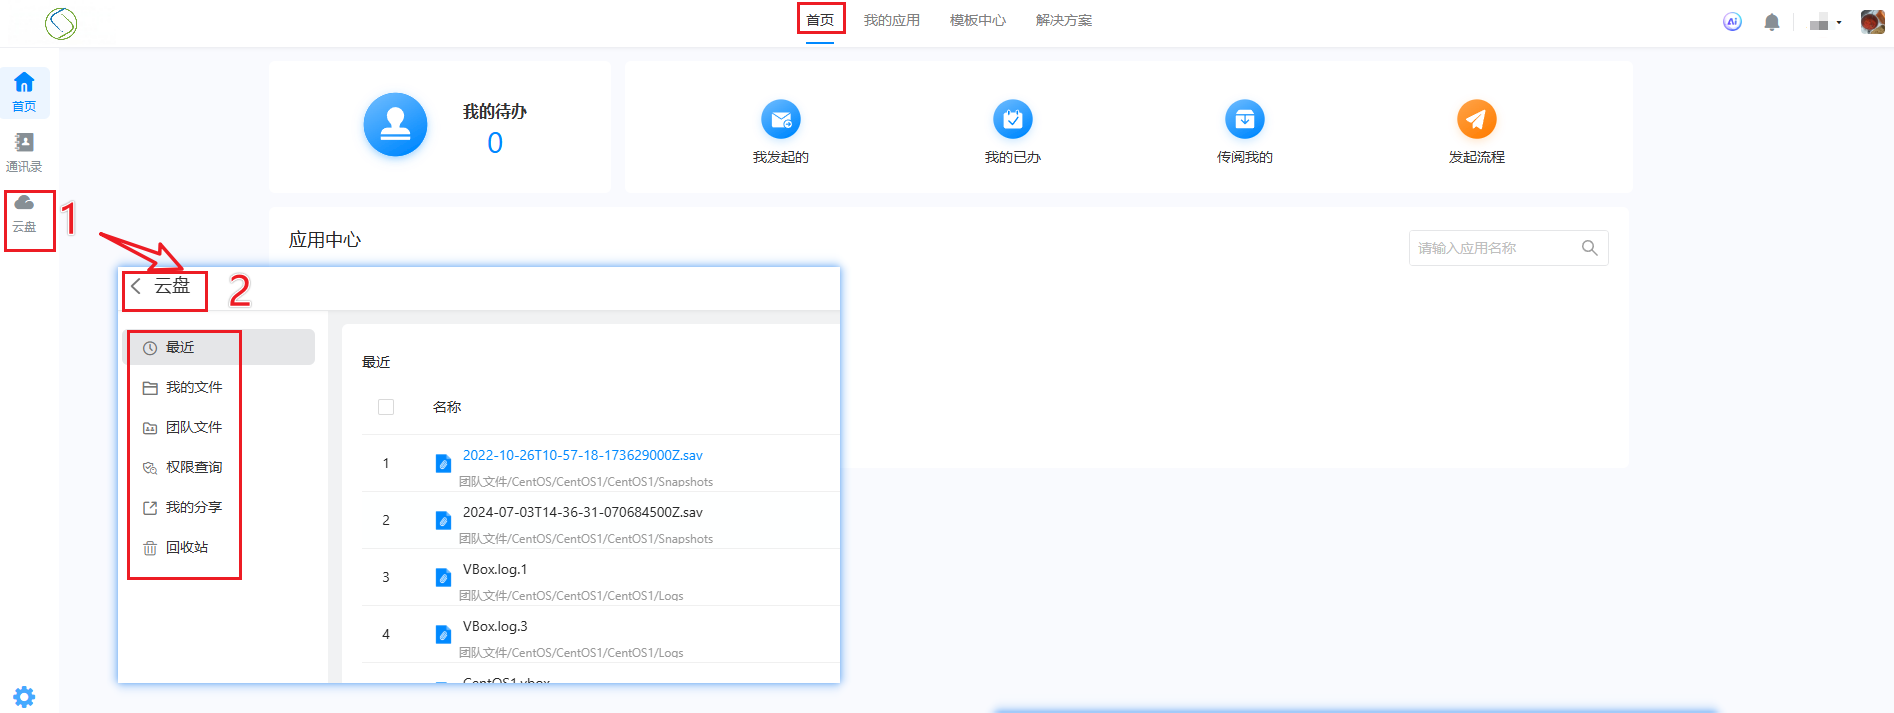Switch to the 模板中心 tab
Viewport: 1894px width, 713px height.
[x=977, y=20]
